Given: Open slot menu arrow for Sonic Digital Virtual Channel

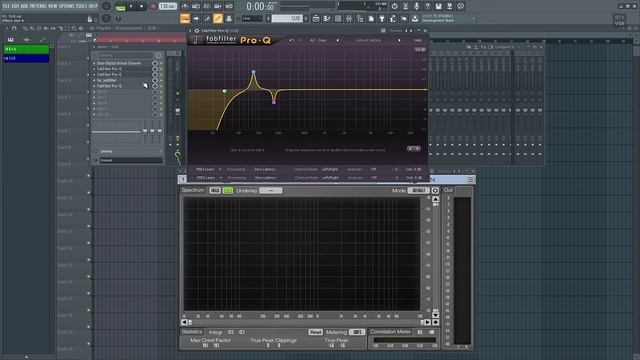Looking at the screenshot, I should tap(94, 63).
